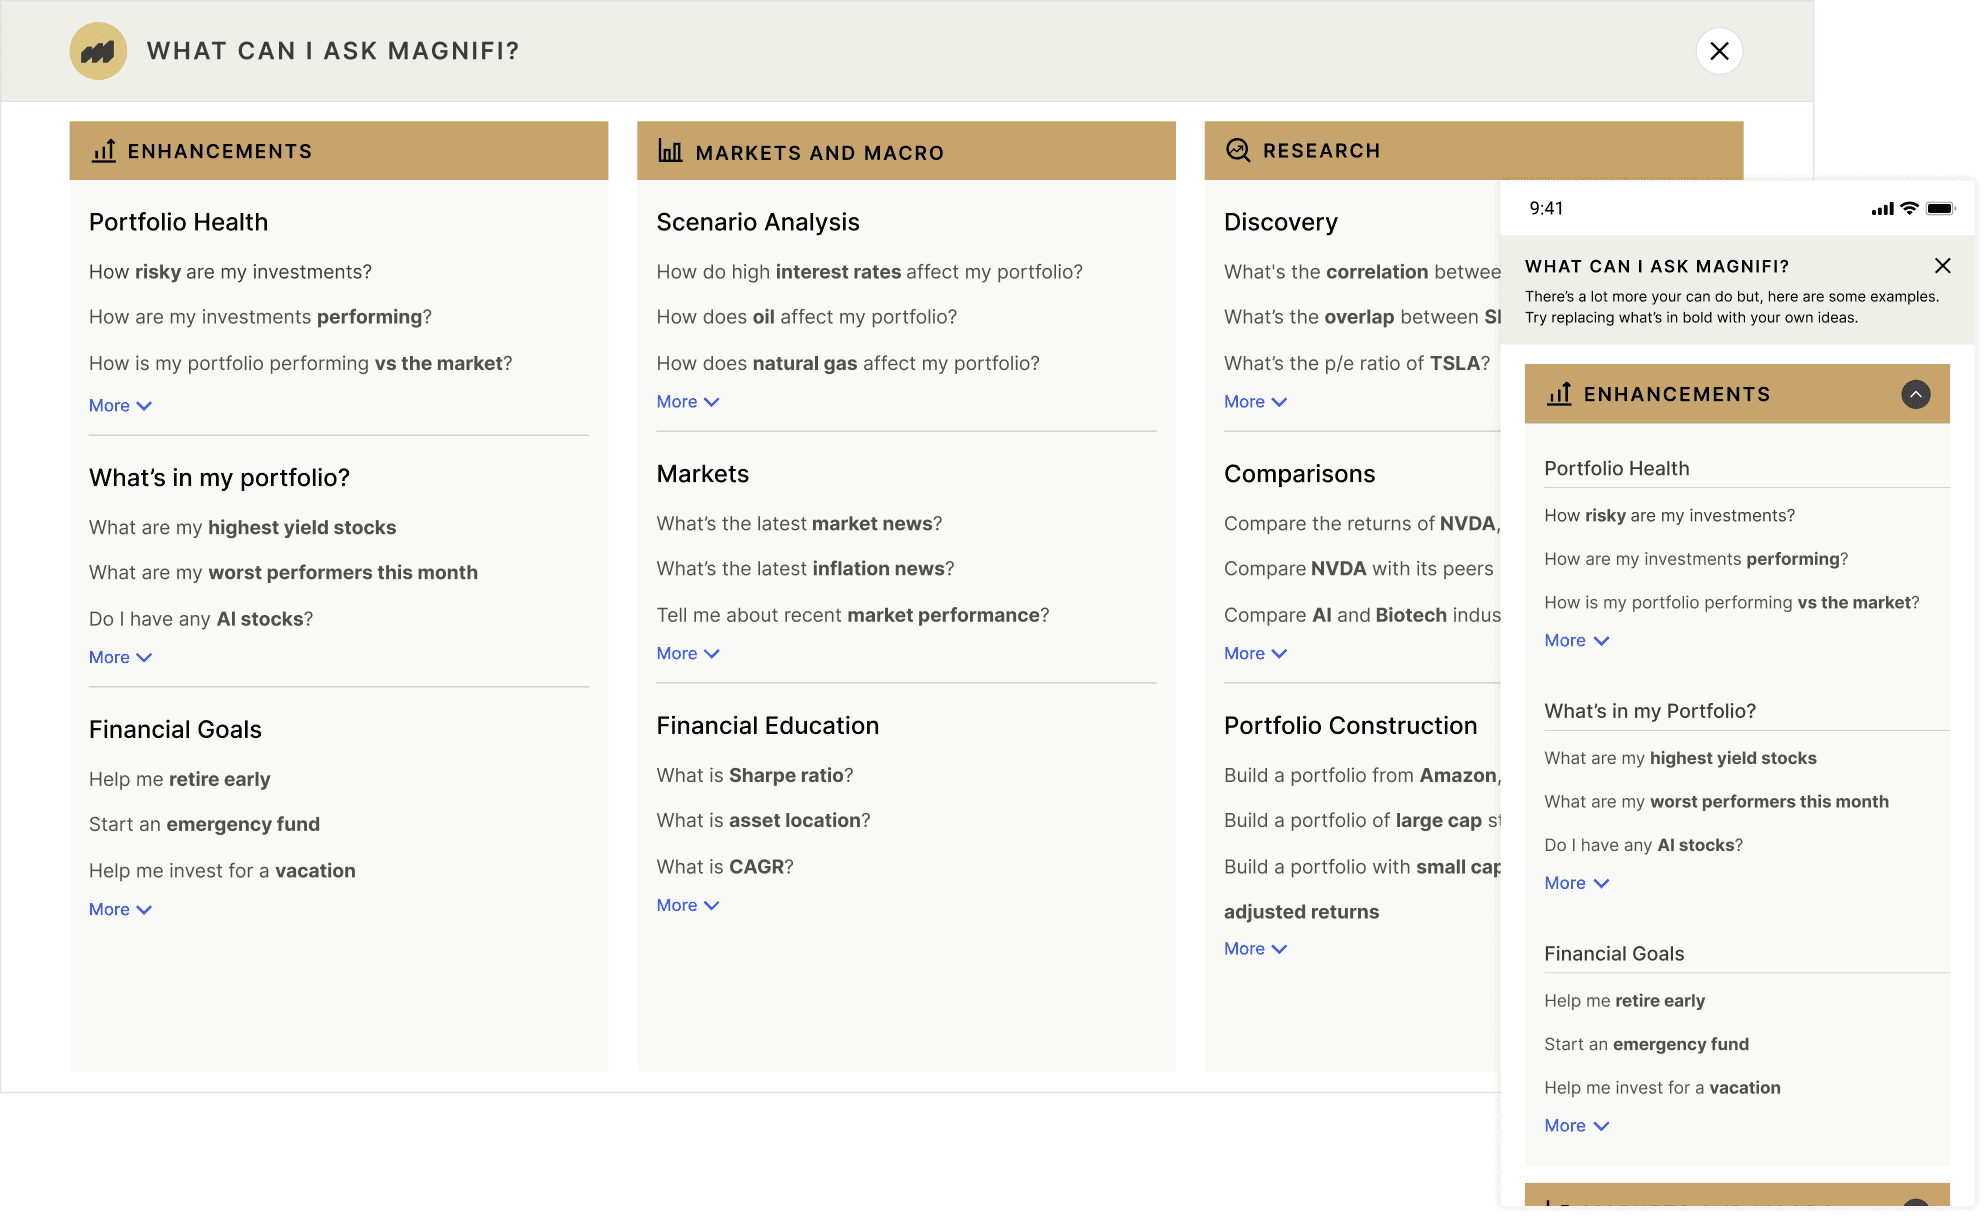Click the Research magnifier icon
Viewport: 1985px width, 1216px height.
(x=1238, y=150)
